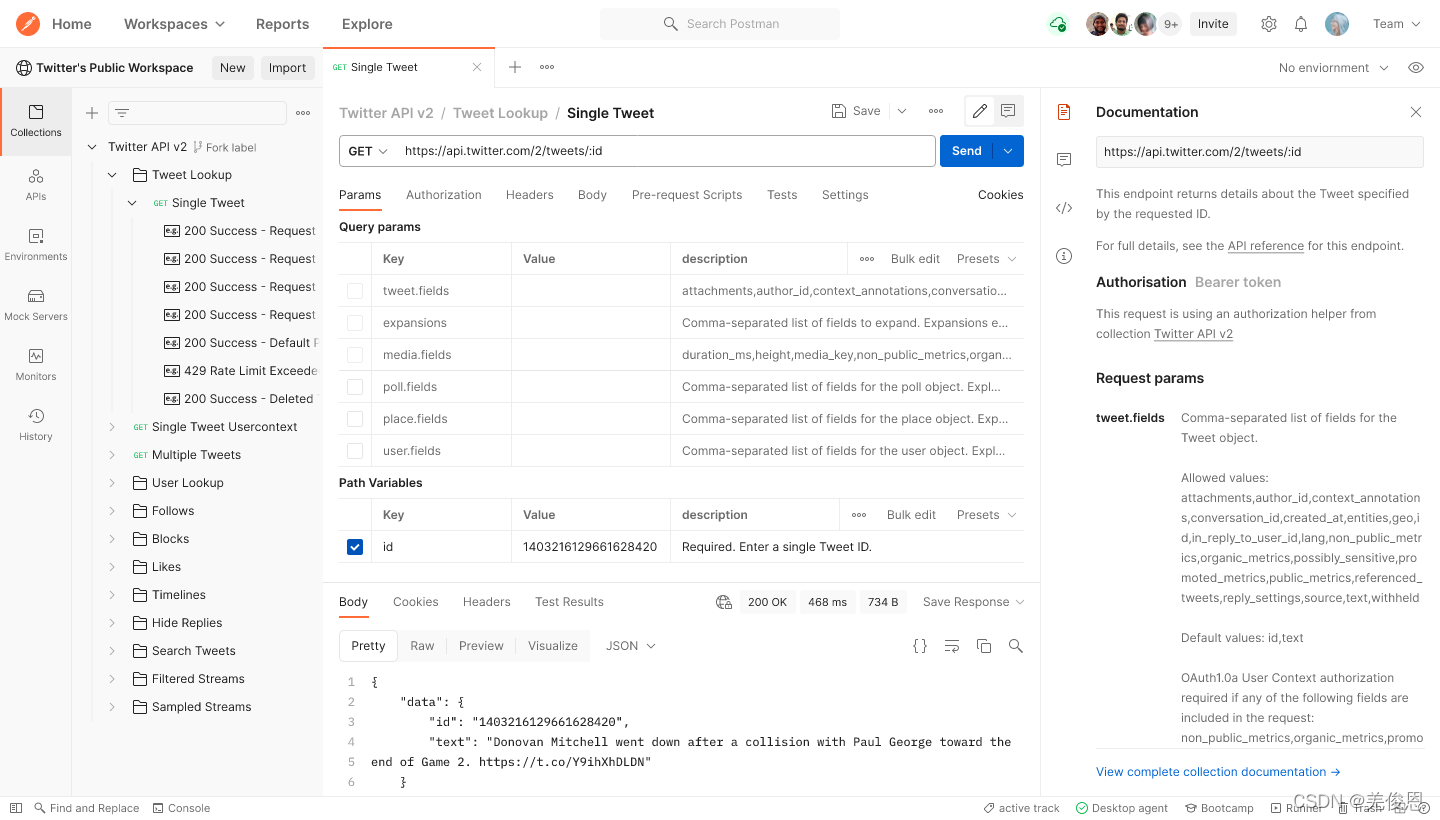Open the JSON format dropdown
The width and height of the screenshot is (1440, 820).
[631, 646]
